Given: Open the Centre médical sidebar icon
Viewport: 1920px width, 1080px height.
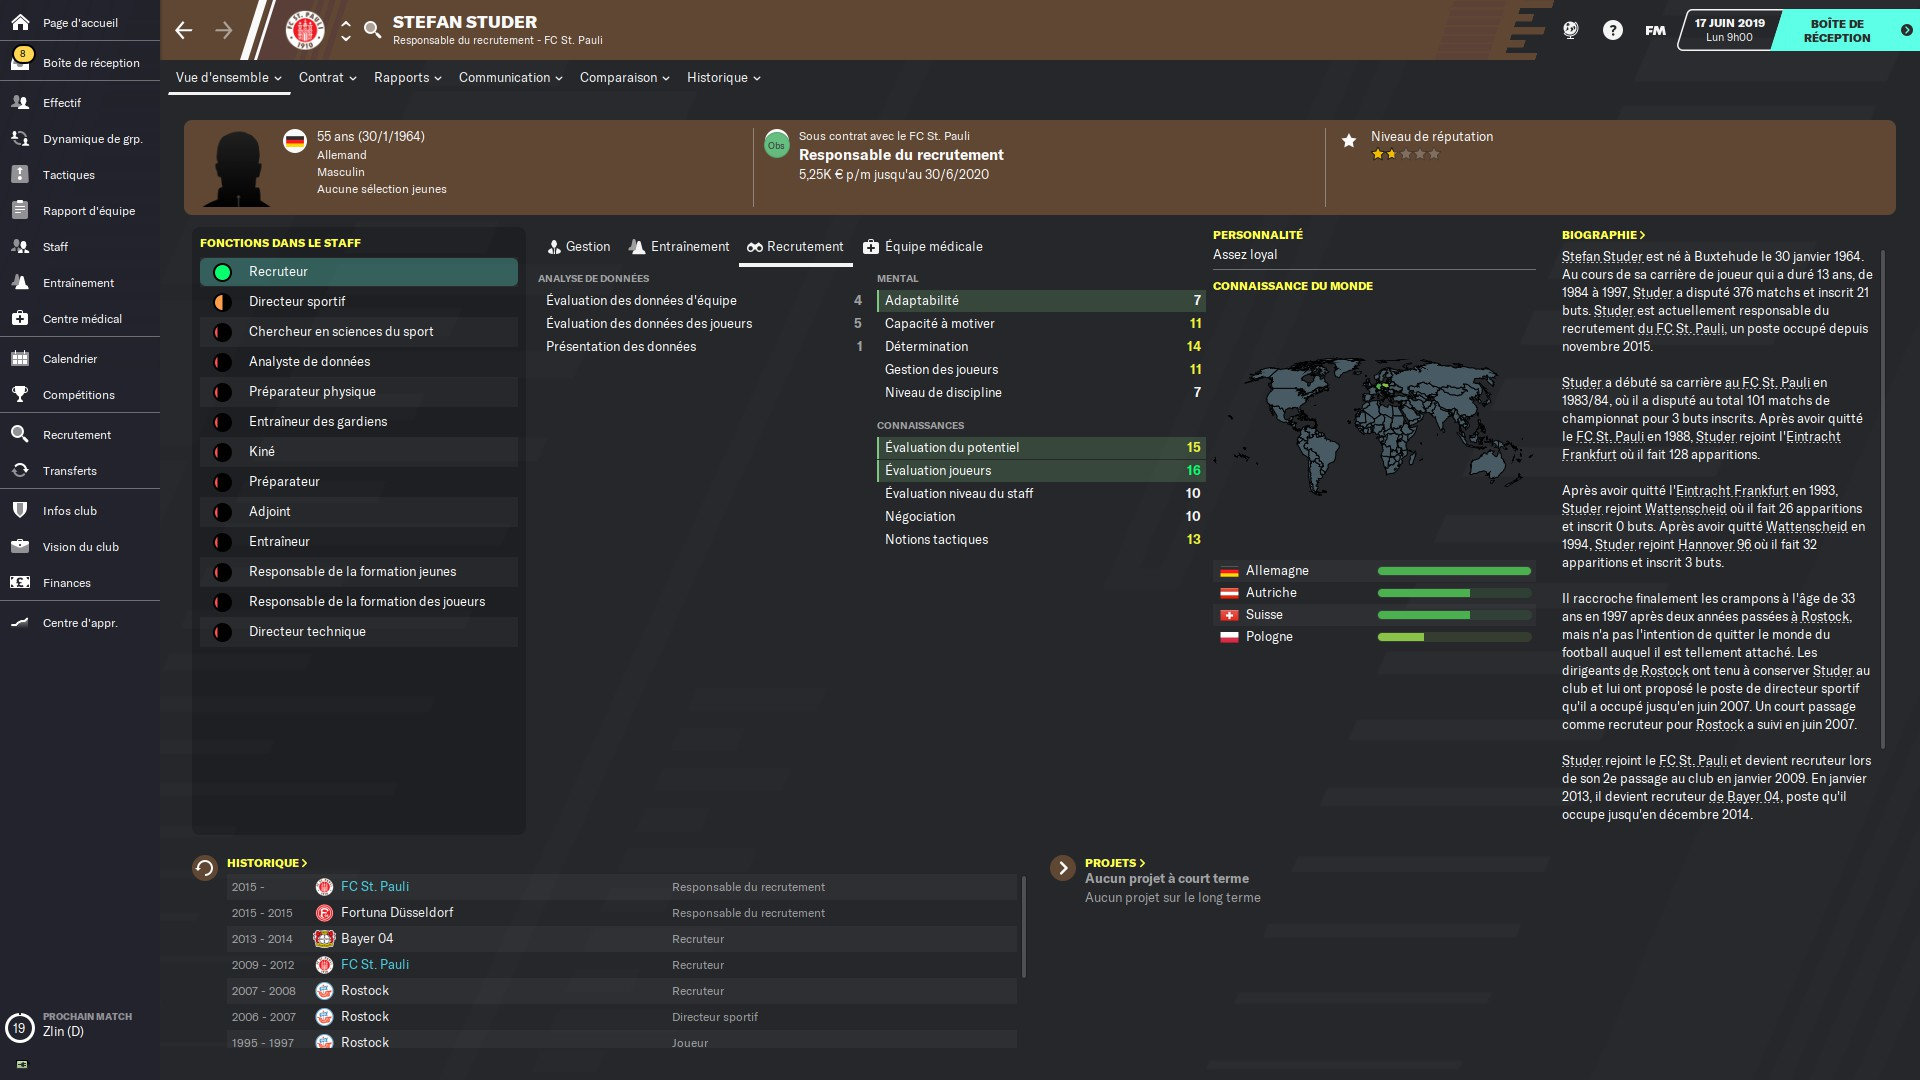Looking at the screenshot, I should click(20, 319).
